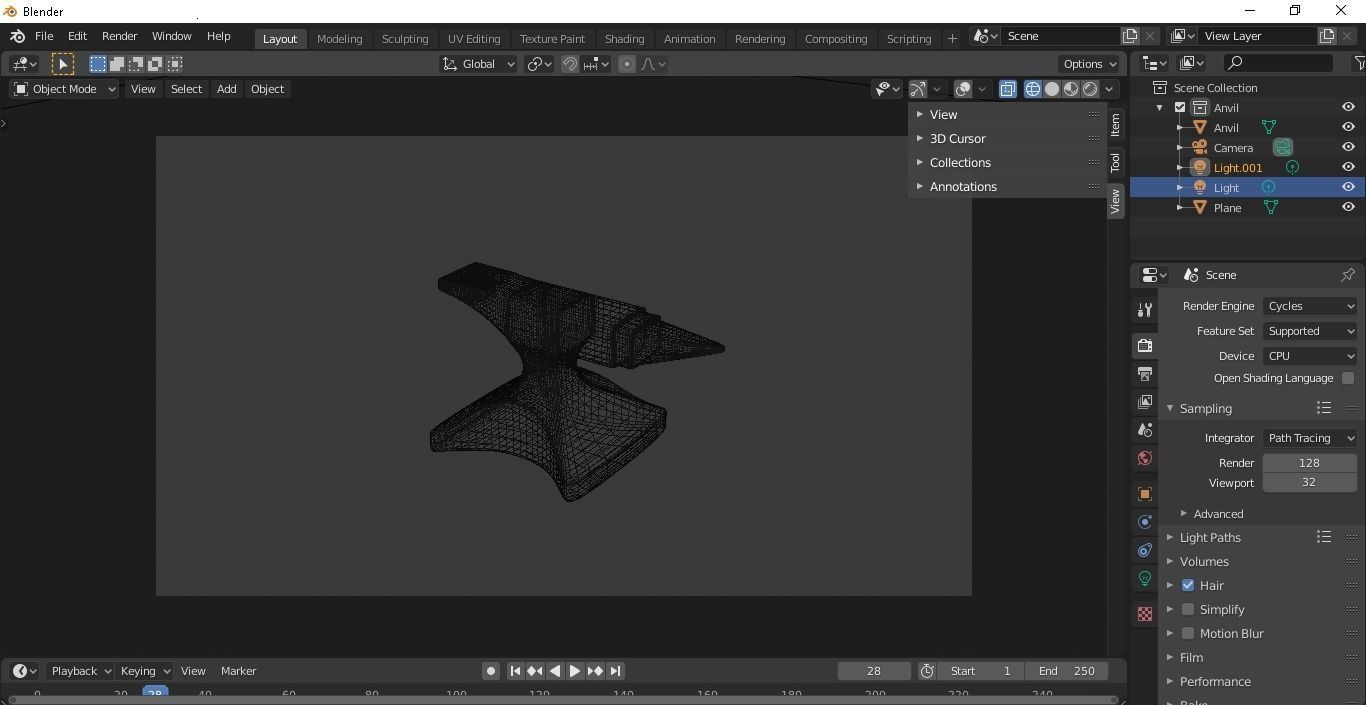Toggle auto keying record button
Image resolution: width=1366 pixels, height=705 pixels.
(491, 671)
